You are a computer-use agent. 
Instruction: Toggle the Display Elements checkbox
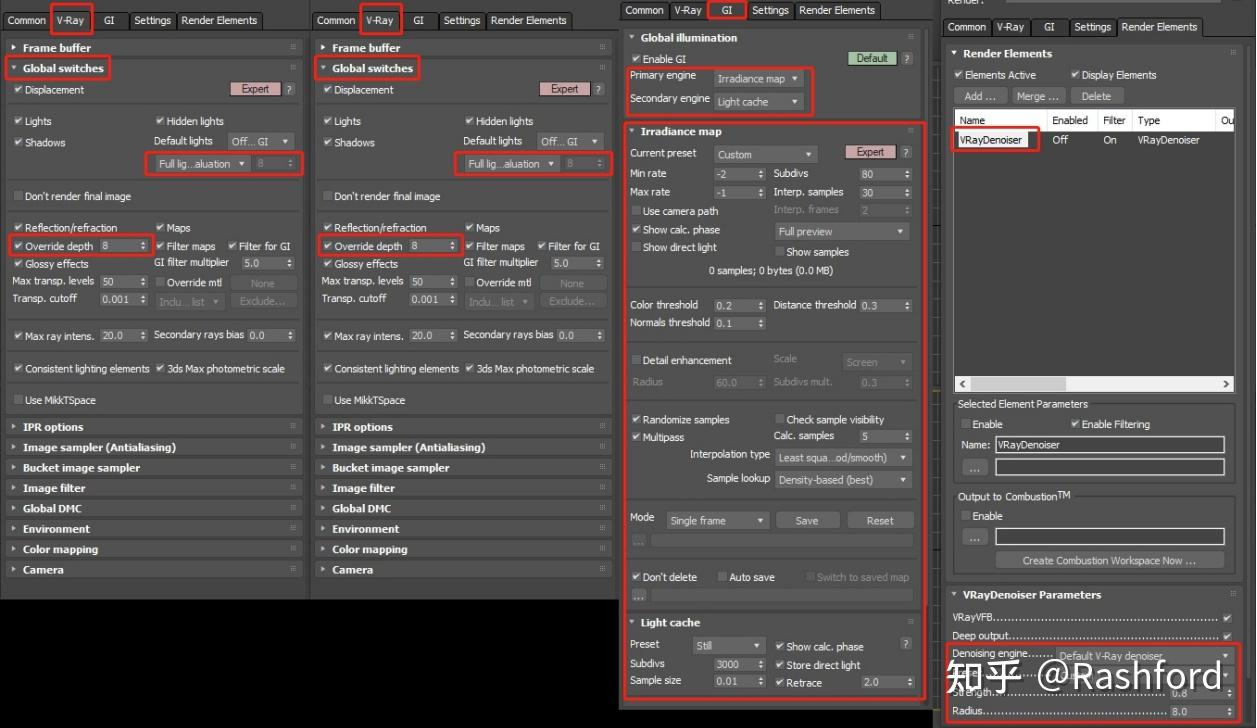point(1075,75)
